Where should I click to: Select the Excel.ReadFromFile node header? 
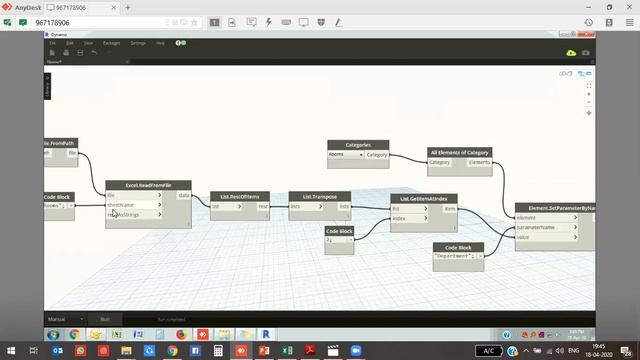point(148,185)
